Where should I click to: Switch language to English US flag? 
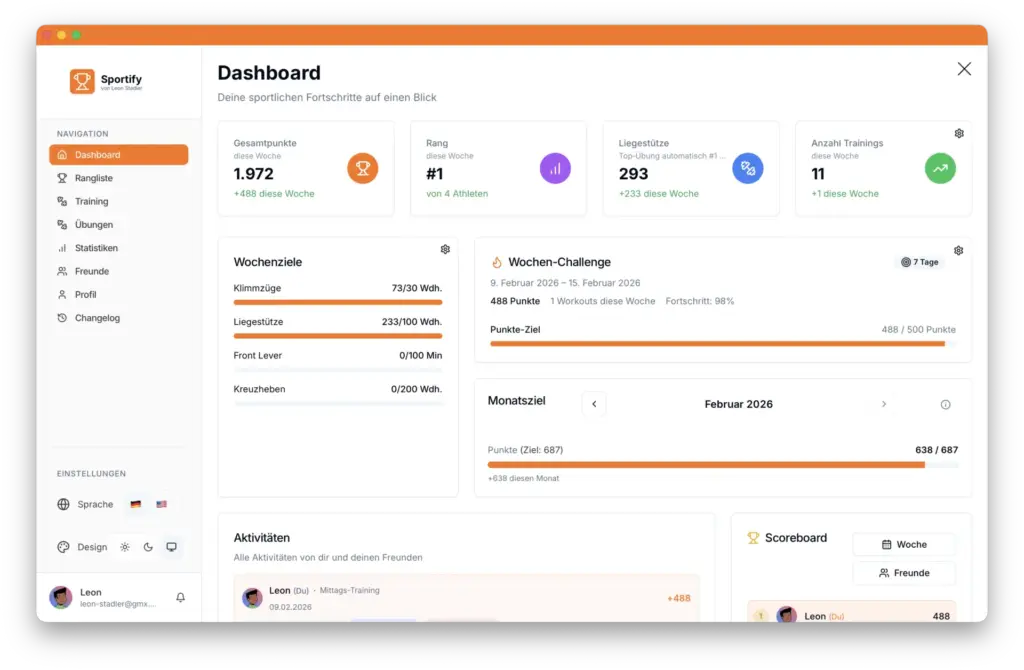(x=161, y=504)
